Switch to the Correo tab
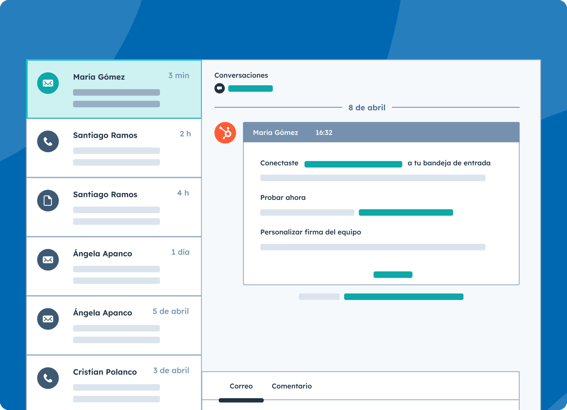The height and width of the screenshot is (410, 567). 241,386
